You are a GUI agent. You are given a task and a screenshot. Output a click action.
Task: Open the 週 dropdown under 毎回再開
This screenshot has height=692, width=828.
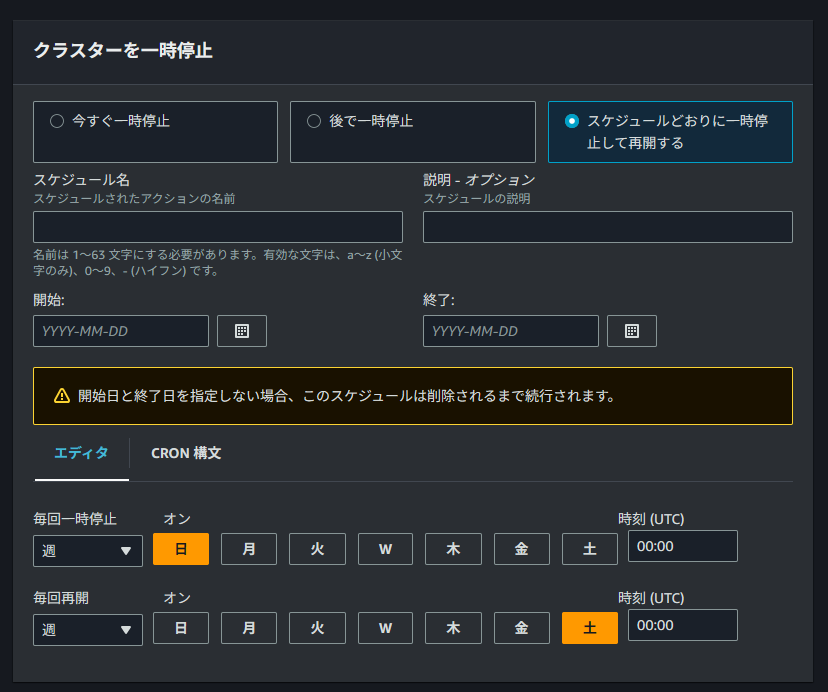tap(87, 628)
